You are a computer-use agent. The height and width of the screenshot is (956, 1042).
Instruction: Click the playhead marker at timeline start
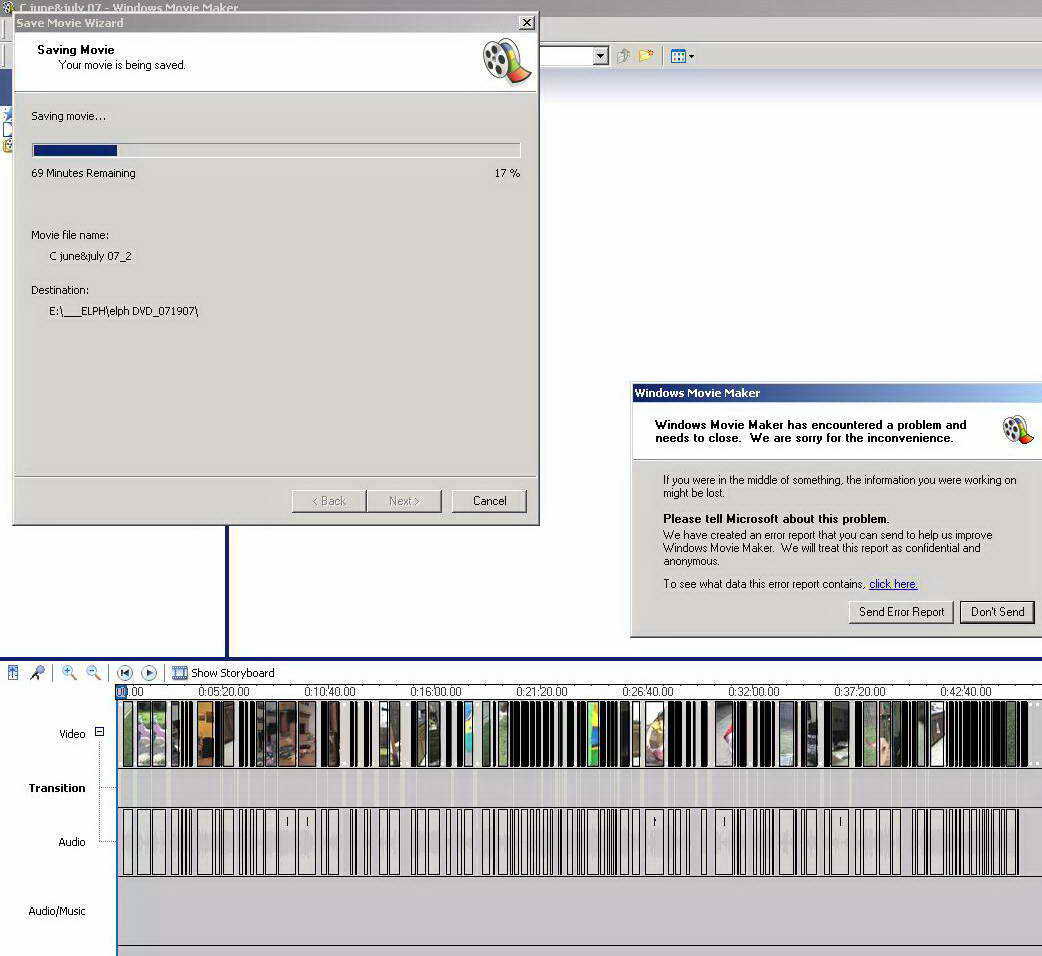click(x=121, y=692)
